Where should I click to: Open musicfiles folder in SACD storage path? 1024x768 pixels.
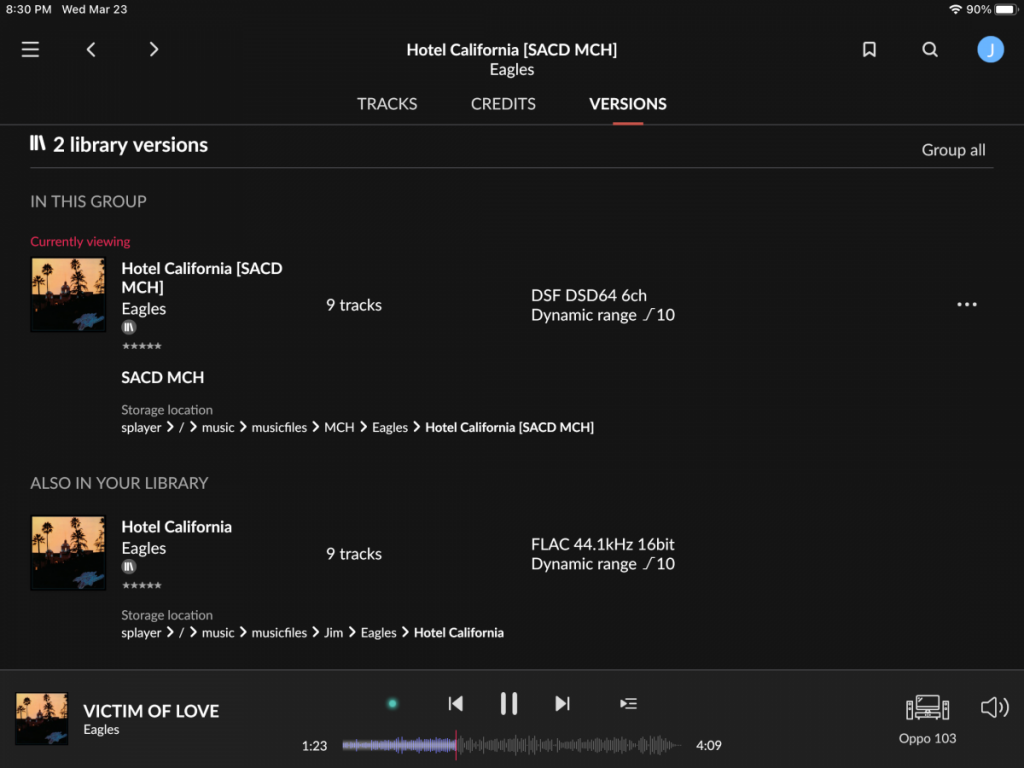[279, 428]
